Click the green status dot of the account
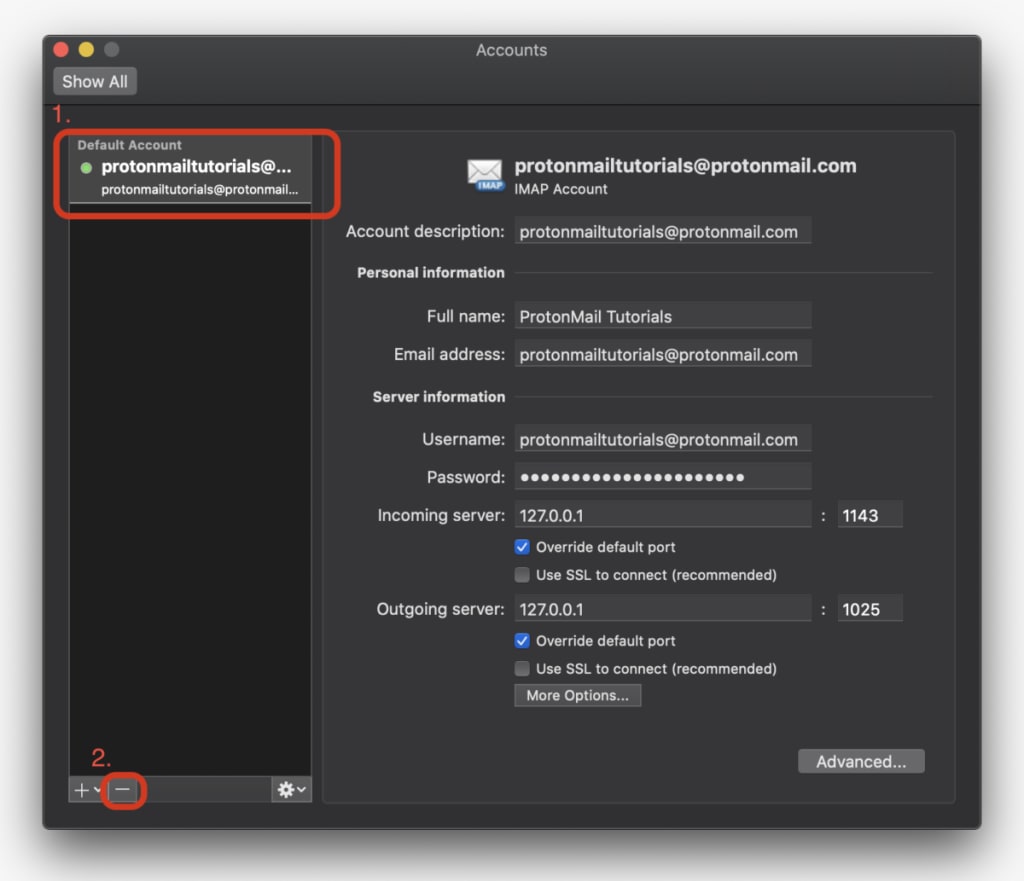 coord(86,168)
